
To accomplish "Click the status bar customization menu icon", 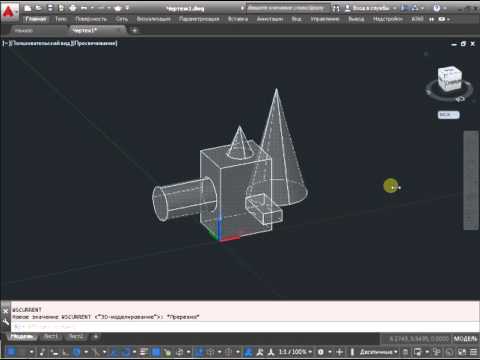I will coord(473,352).
